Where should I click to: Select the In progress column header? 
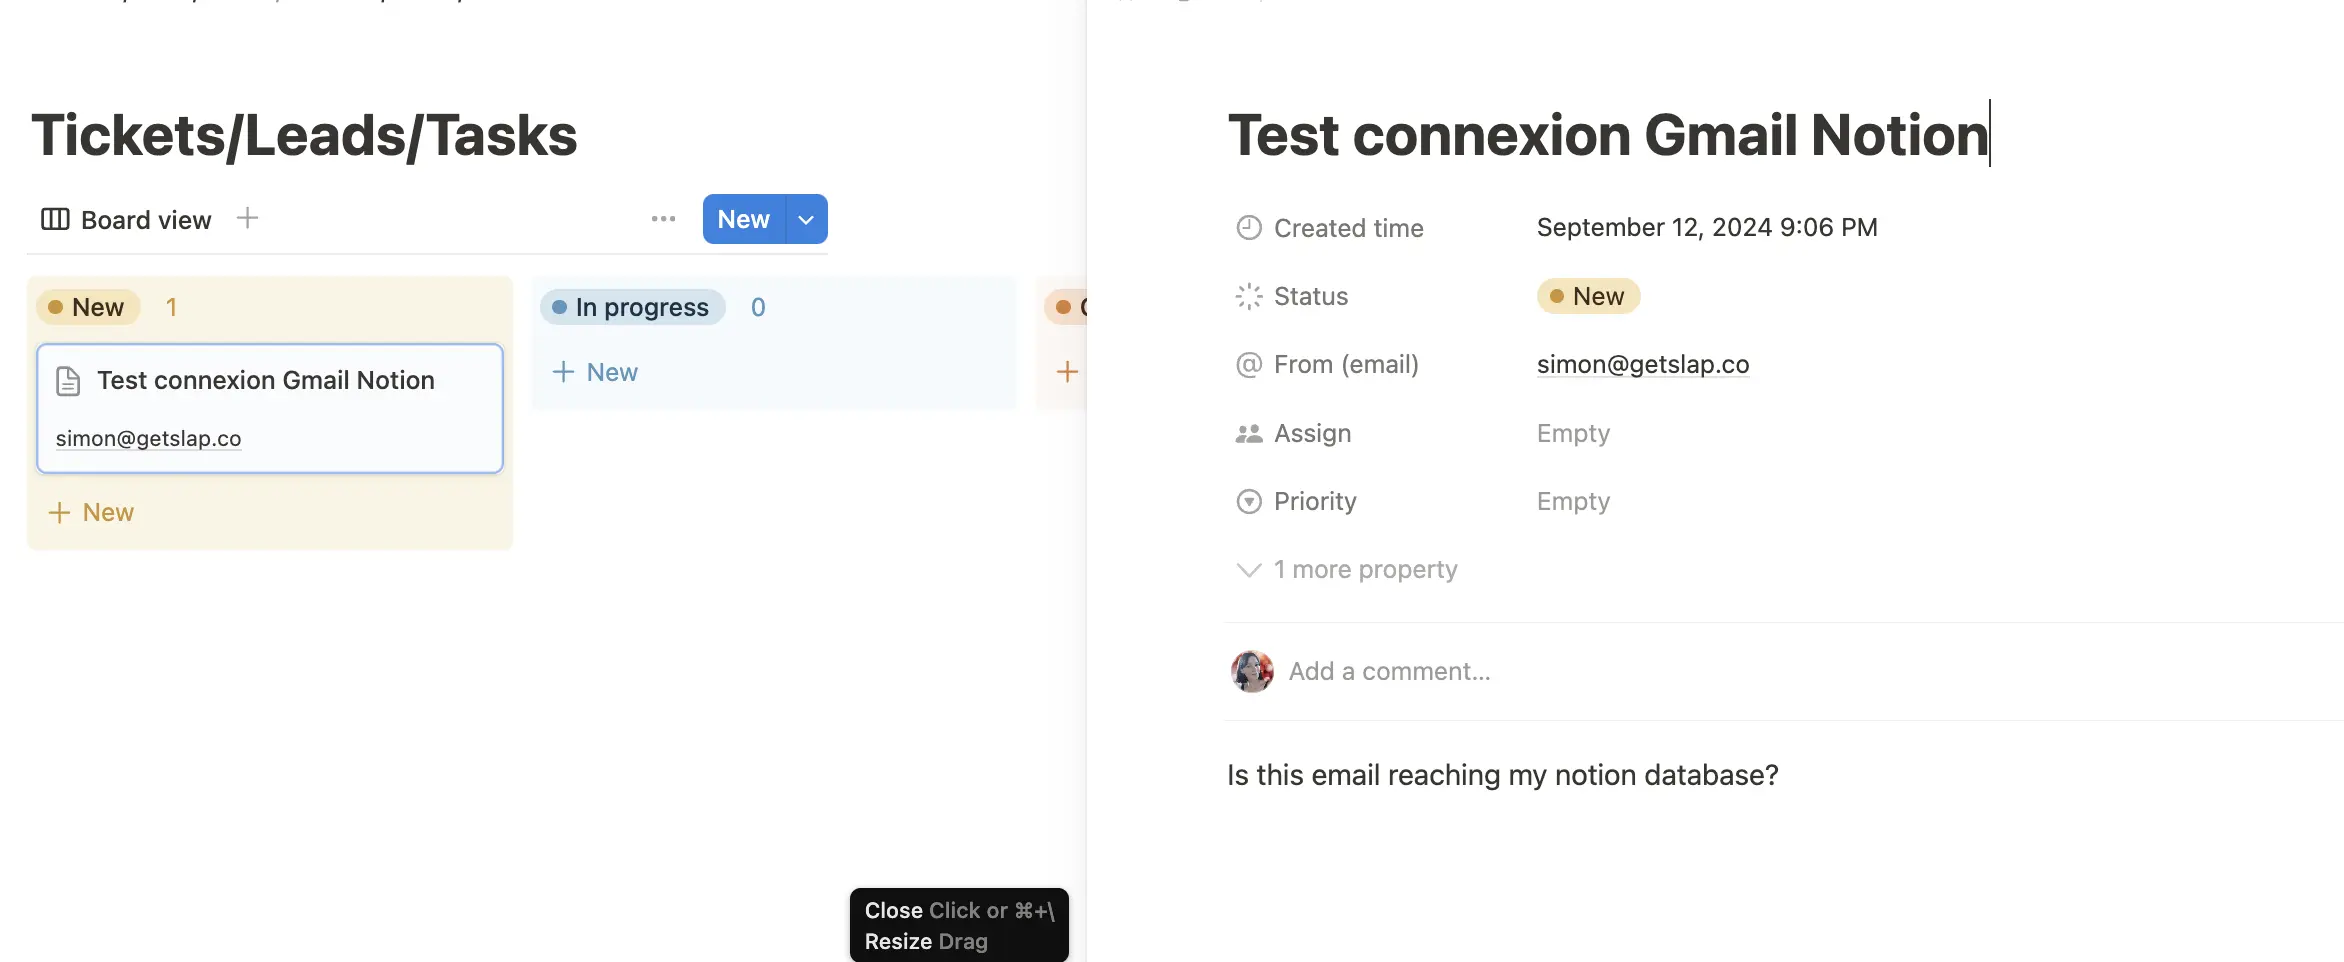(633, 307)
